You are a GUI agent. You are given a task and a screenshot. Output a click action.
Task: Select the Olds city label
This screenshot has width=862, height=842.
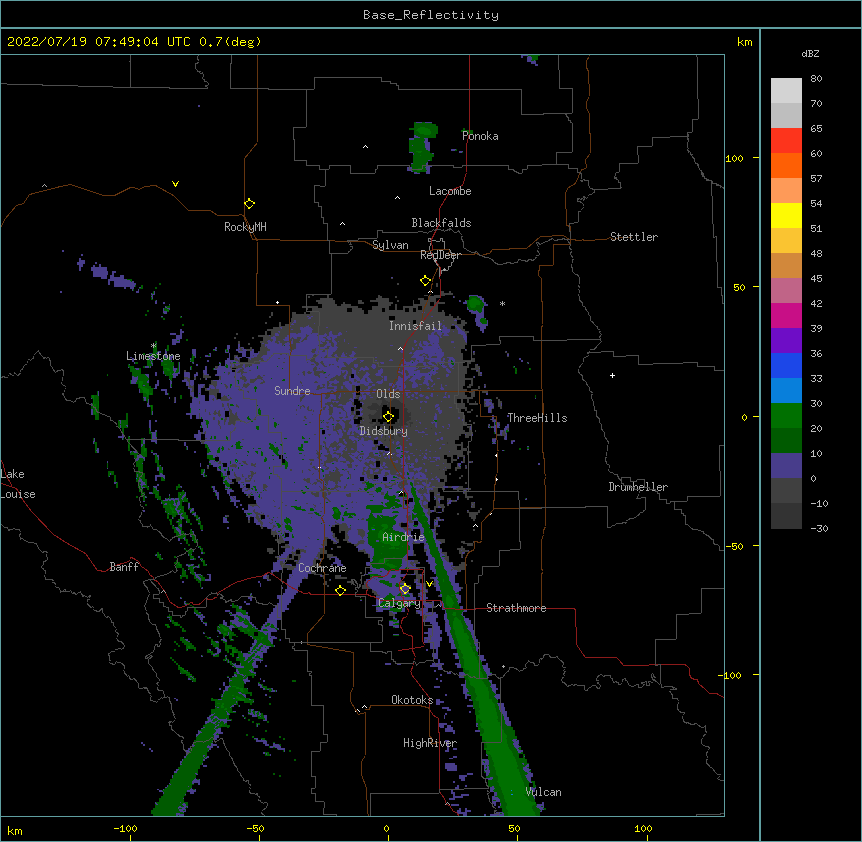tap(388, 394)
